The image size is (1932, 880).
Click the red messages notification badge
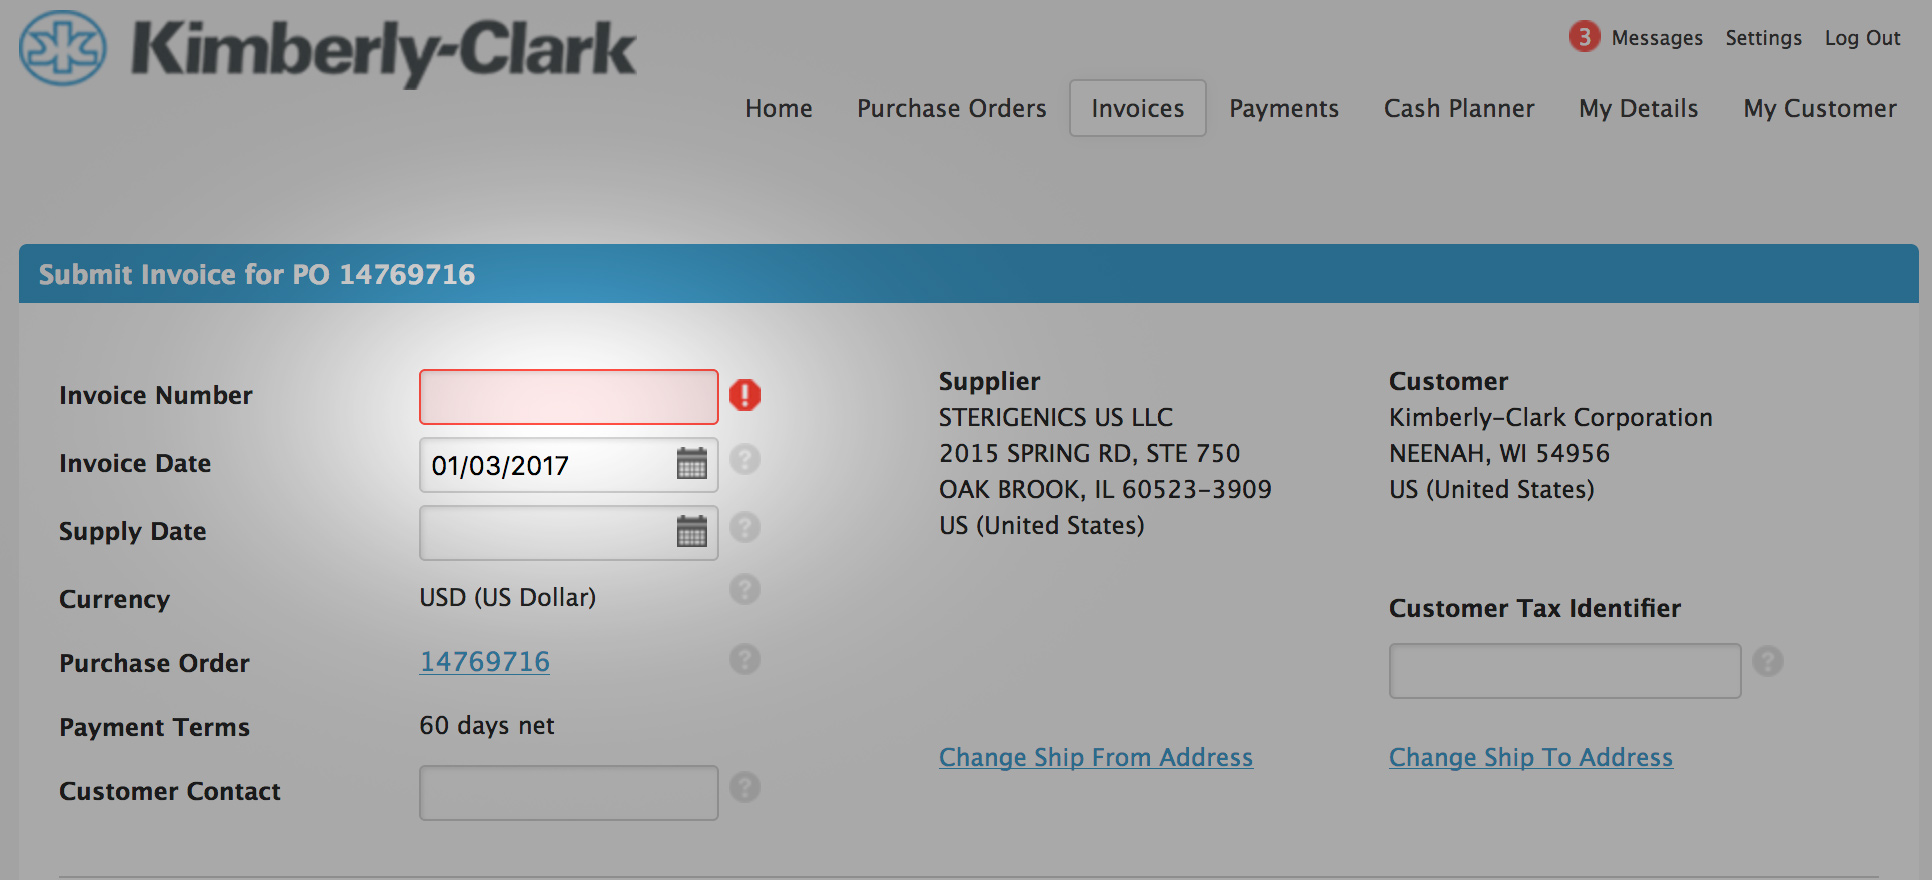[x=1584, y=37]
